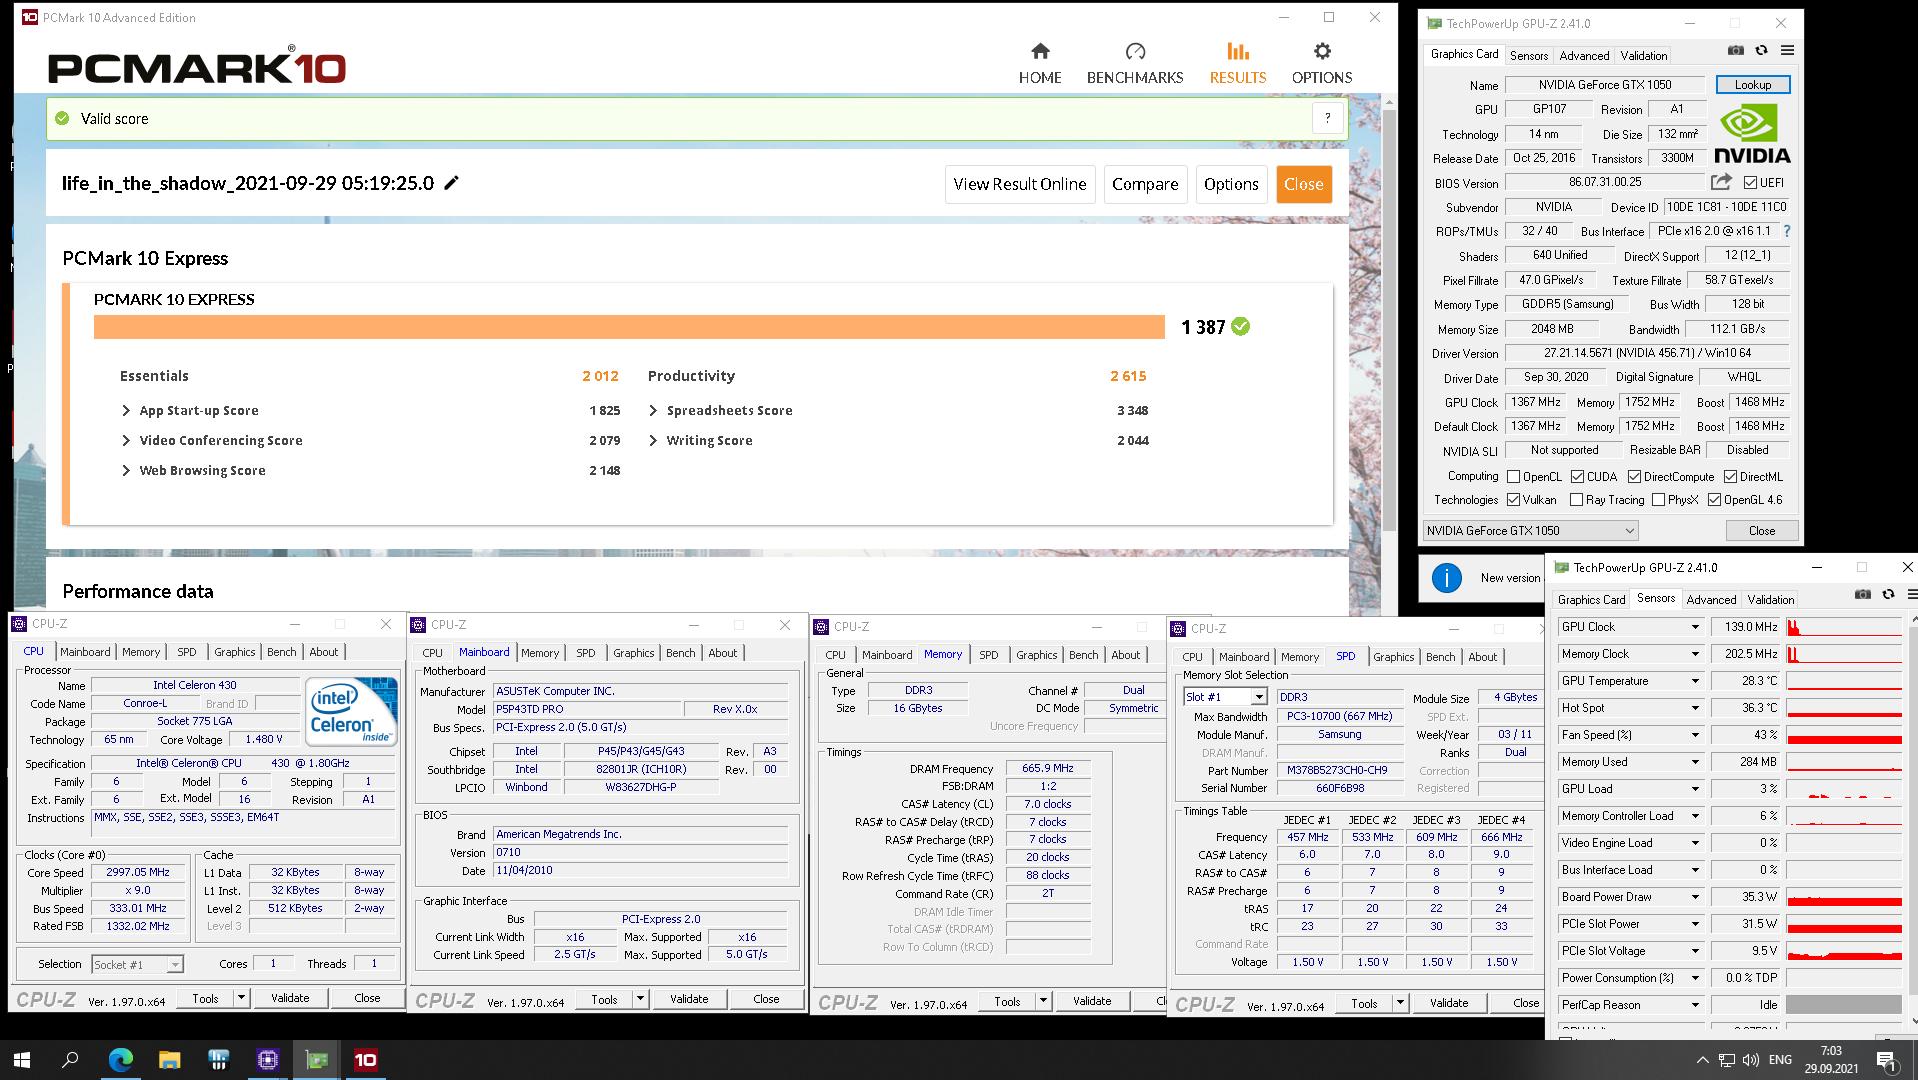The image size is (1918, 1080).
Task: Expand the Web Browsing Score row
Action: click(126, 471)
